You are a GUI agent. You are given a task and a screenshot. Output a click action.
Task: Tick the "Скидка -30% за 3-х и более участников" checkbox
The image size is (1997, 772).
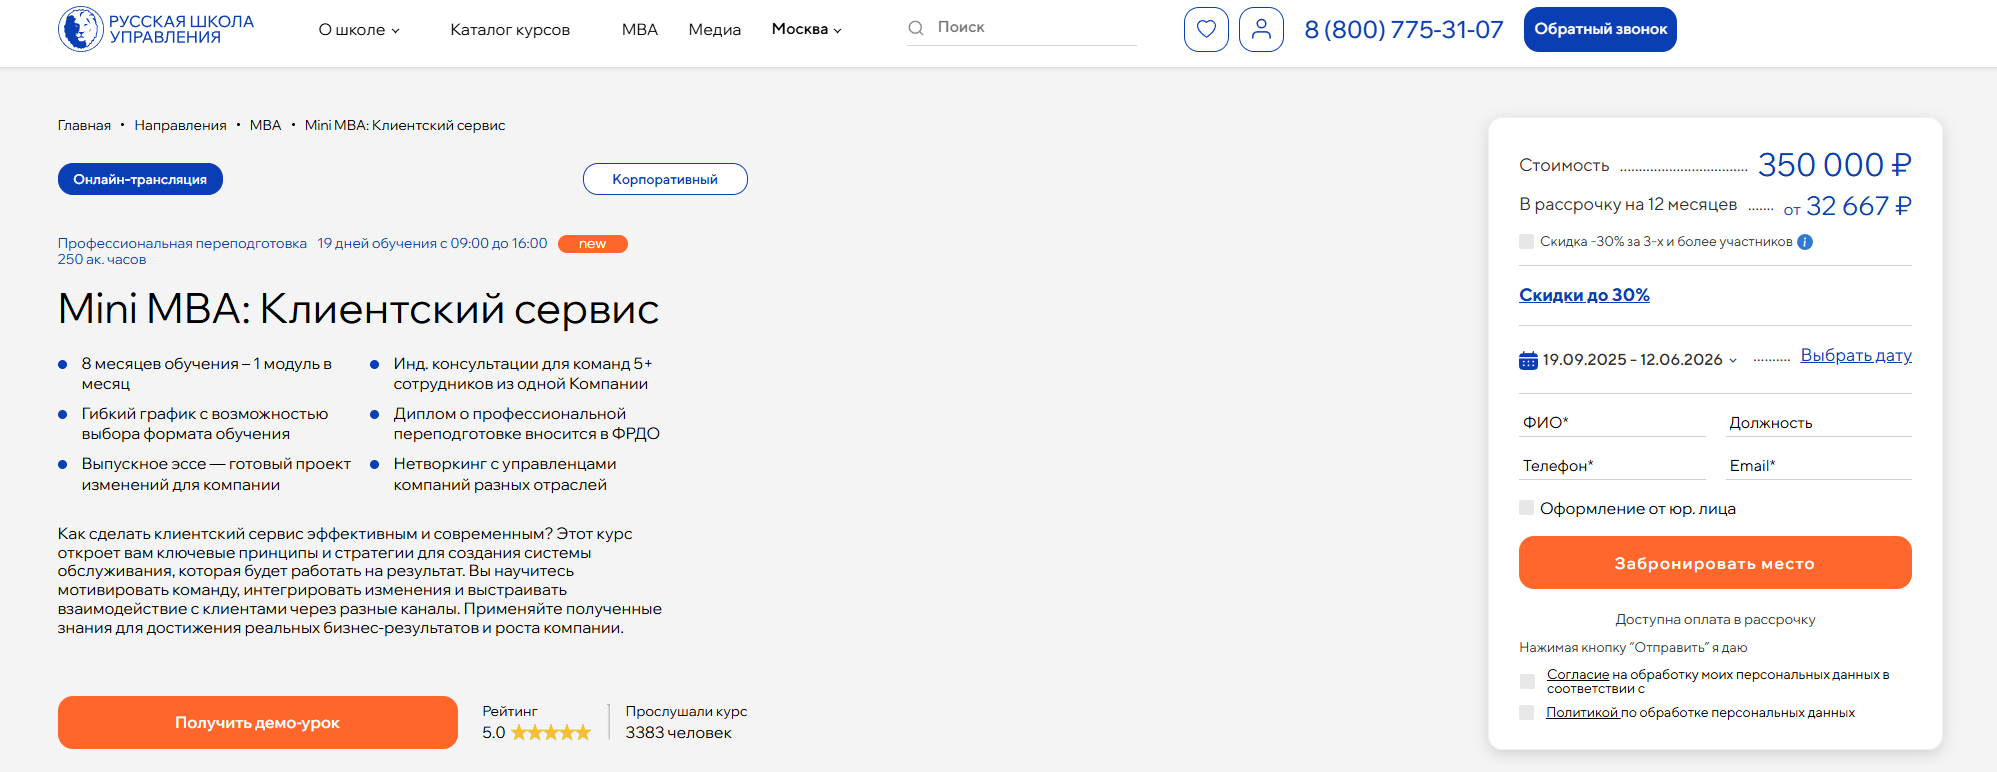(x=1526, y=242)
